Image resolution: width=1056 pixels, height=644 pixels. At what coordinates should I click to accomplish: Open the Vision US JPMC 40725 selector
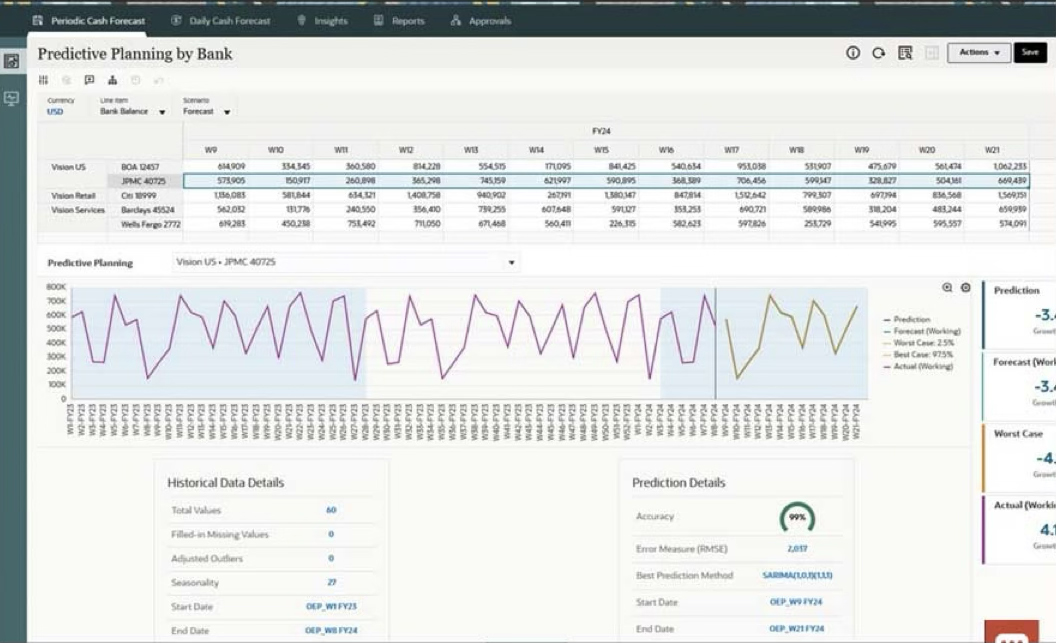click(345, 262)
